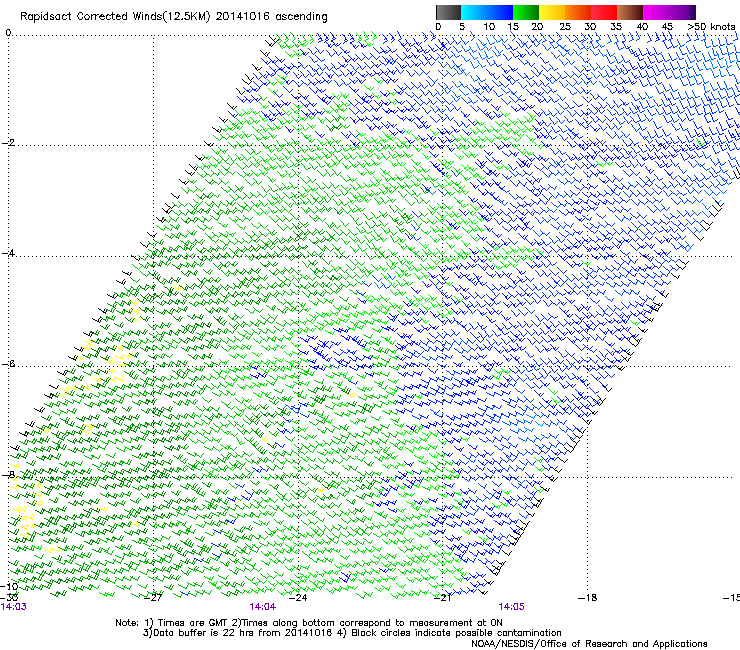Click the purple time stamp '14:03'
Viewport: 740px width, 650px height.
(x=13, y=607)
